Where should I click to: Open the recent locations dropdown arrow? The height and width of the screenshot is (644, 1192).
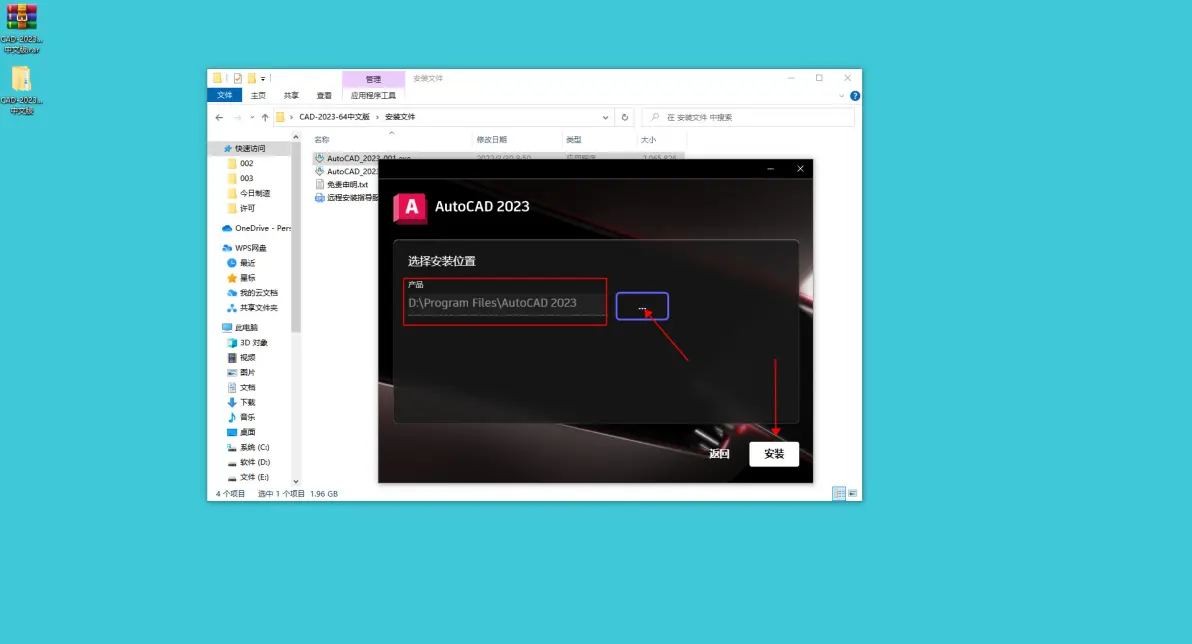(252, 117)
